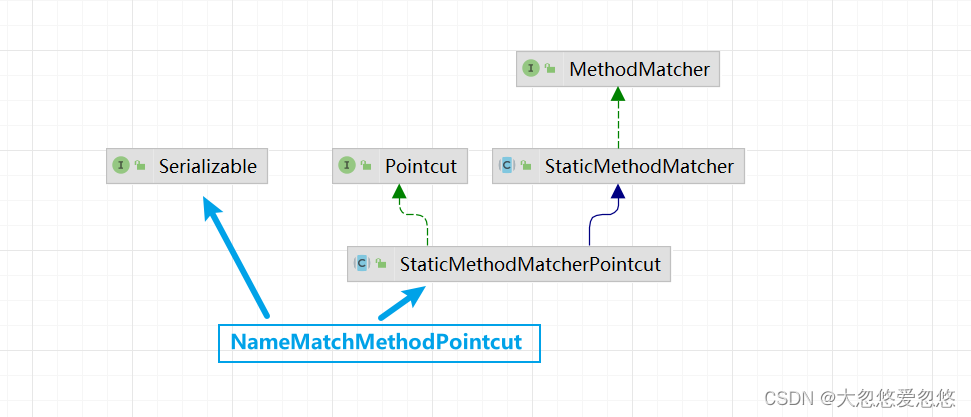Click the lock icon next to StaticMethodMatcher

pos(526,165)
